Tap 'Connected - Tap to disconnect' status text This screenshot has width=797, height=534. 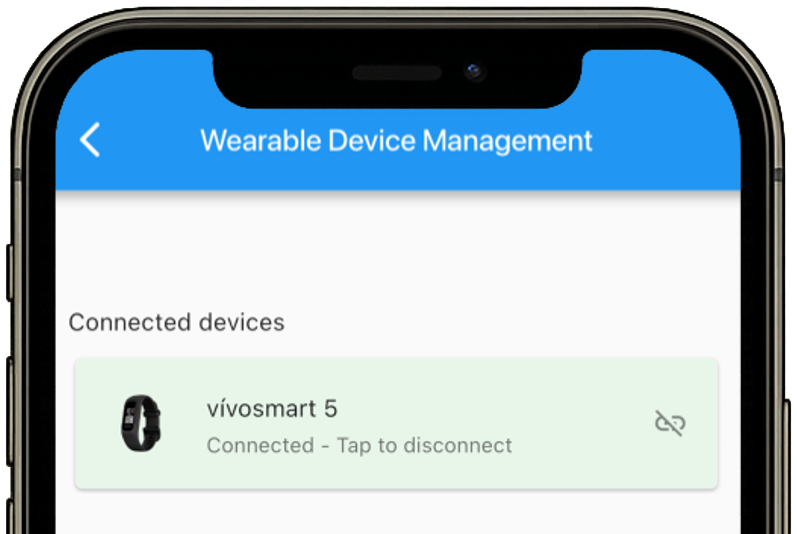click(359, 445)
